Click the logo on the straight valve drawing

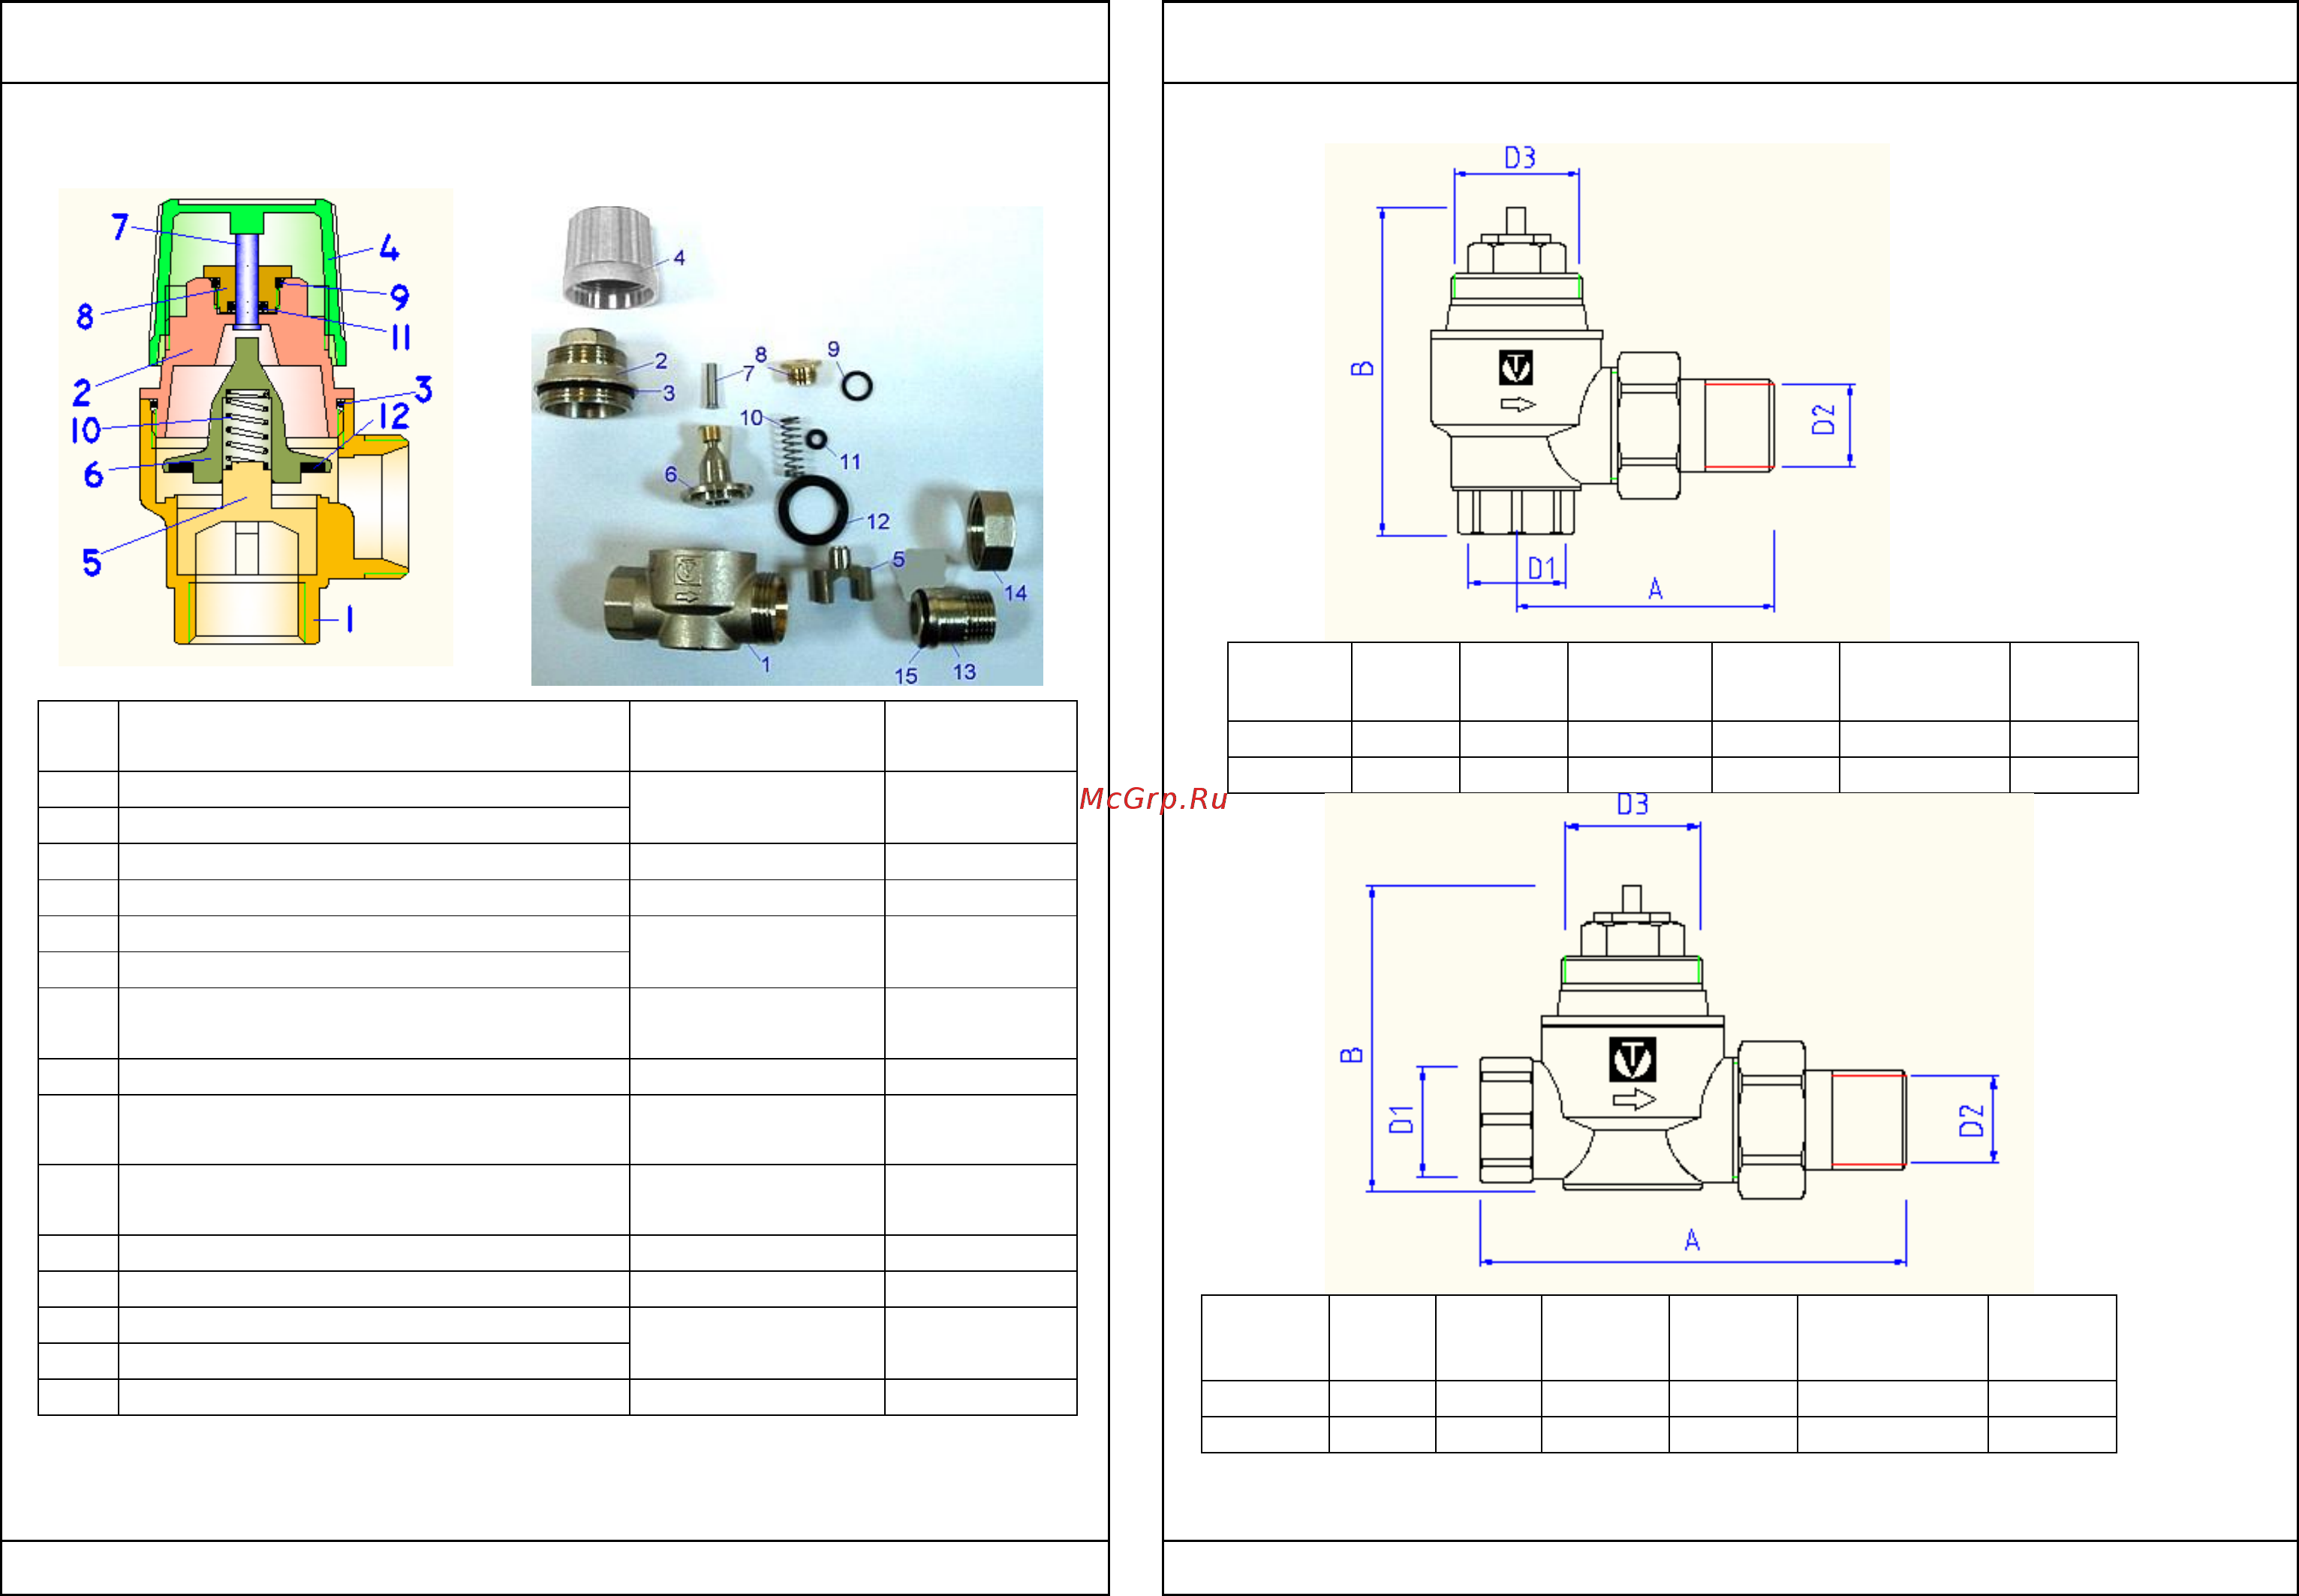pyautogui.click(x=1632, y=1059)
